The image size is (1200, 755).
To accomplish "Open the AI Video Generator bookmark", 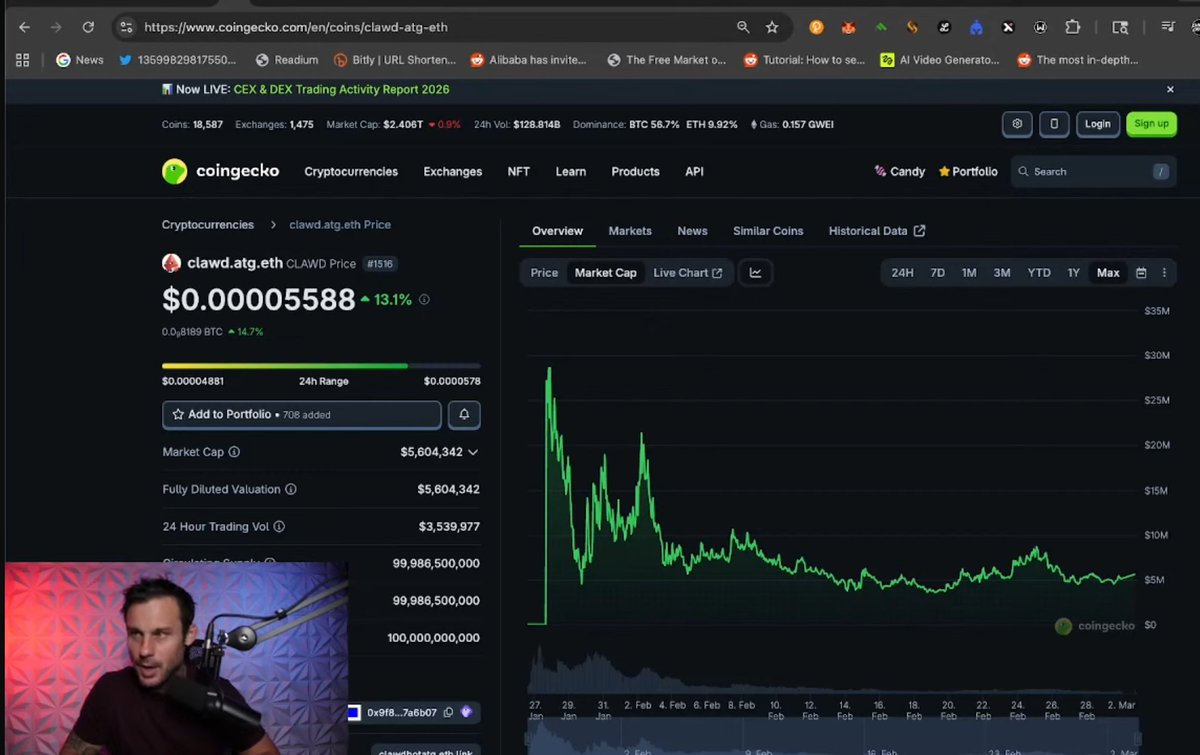I will 940,60.
